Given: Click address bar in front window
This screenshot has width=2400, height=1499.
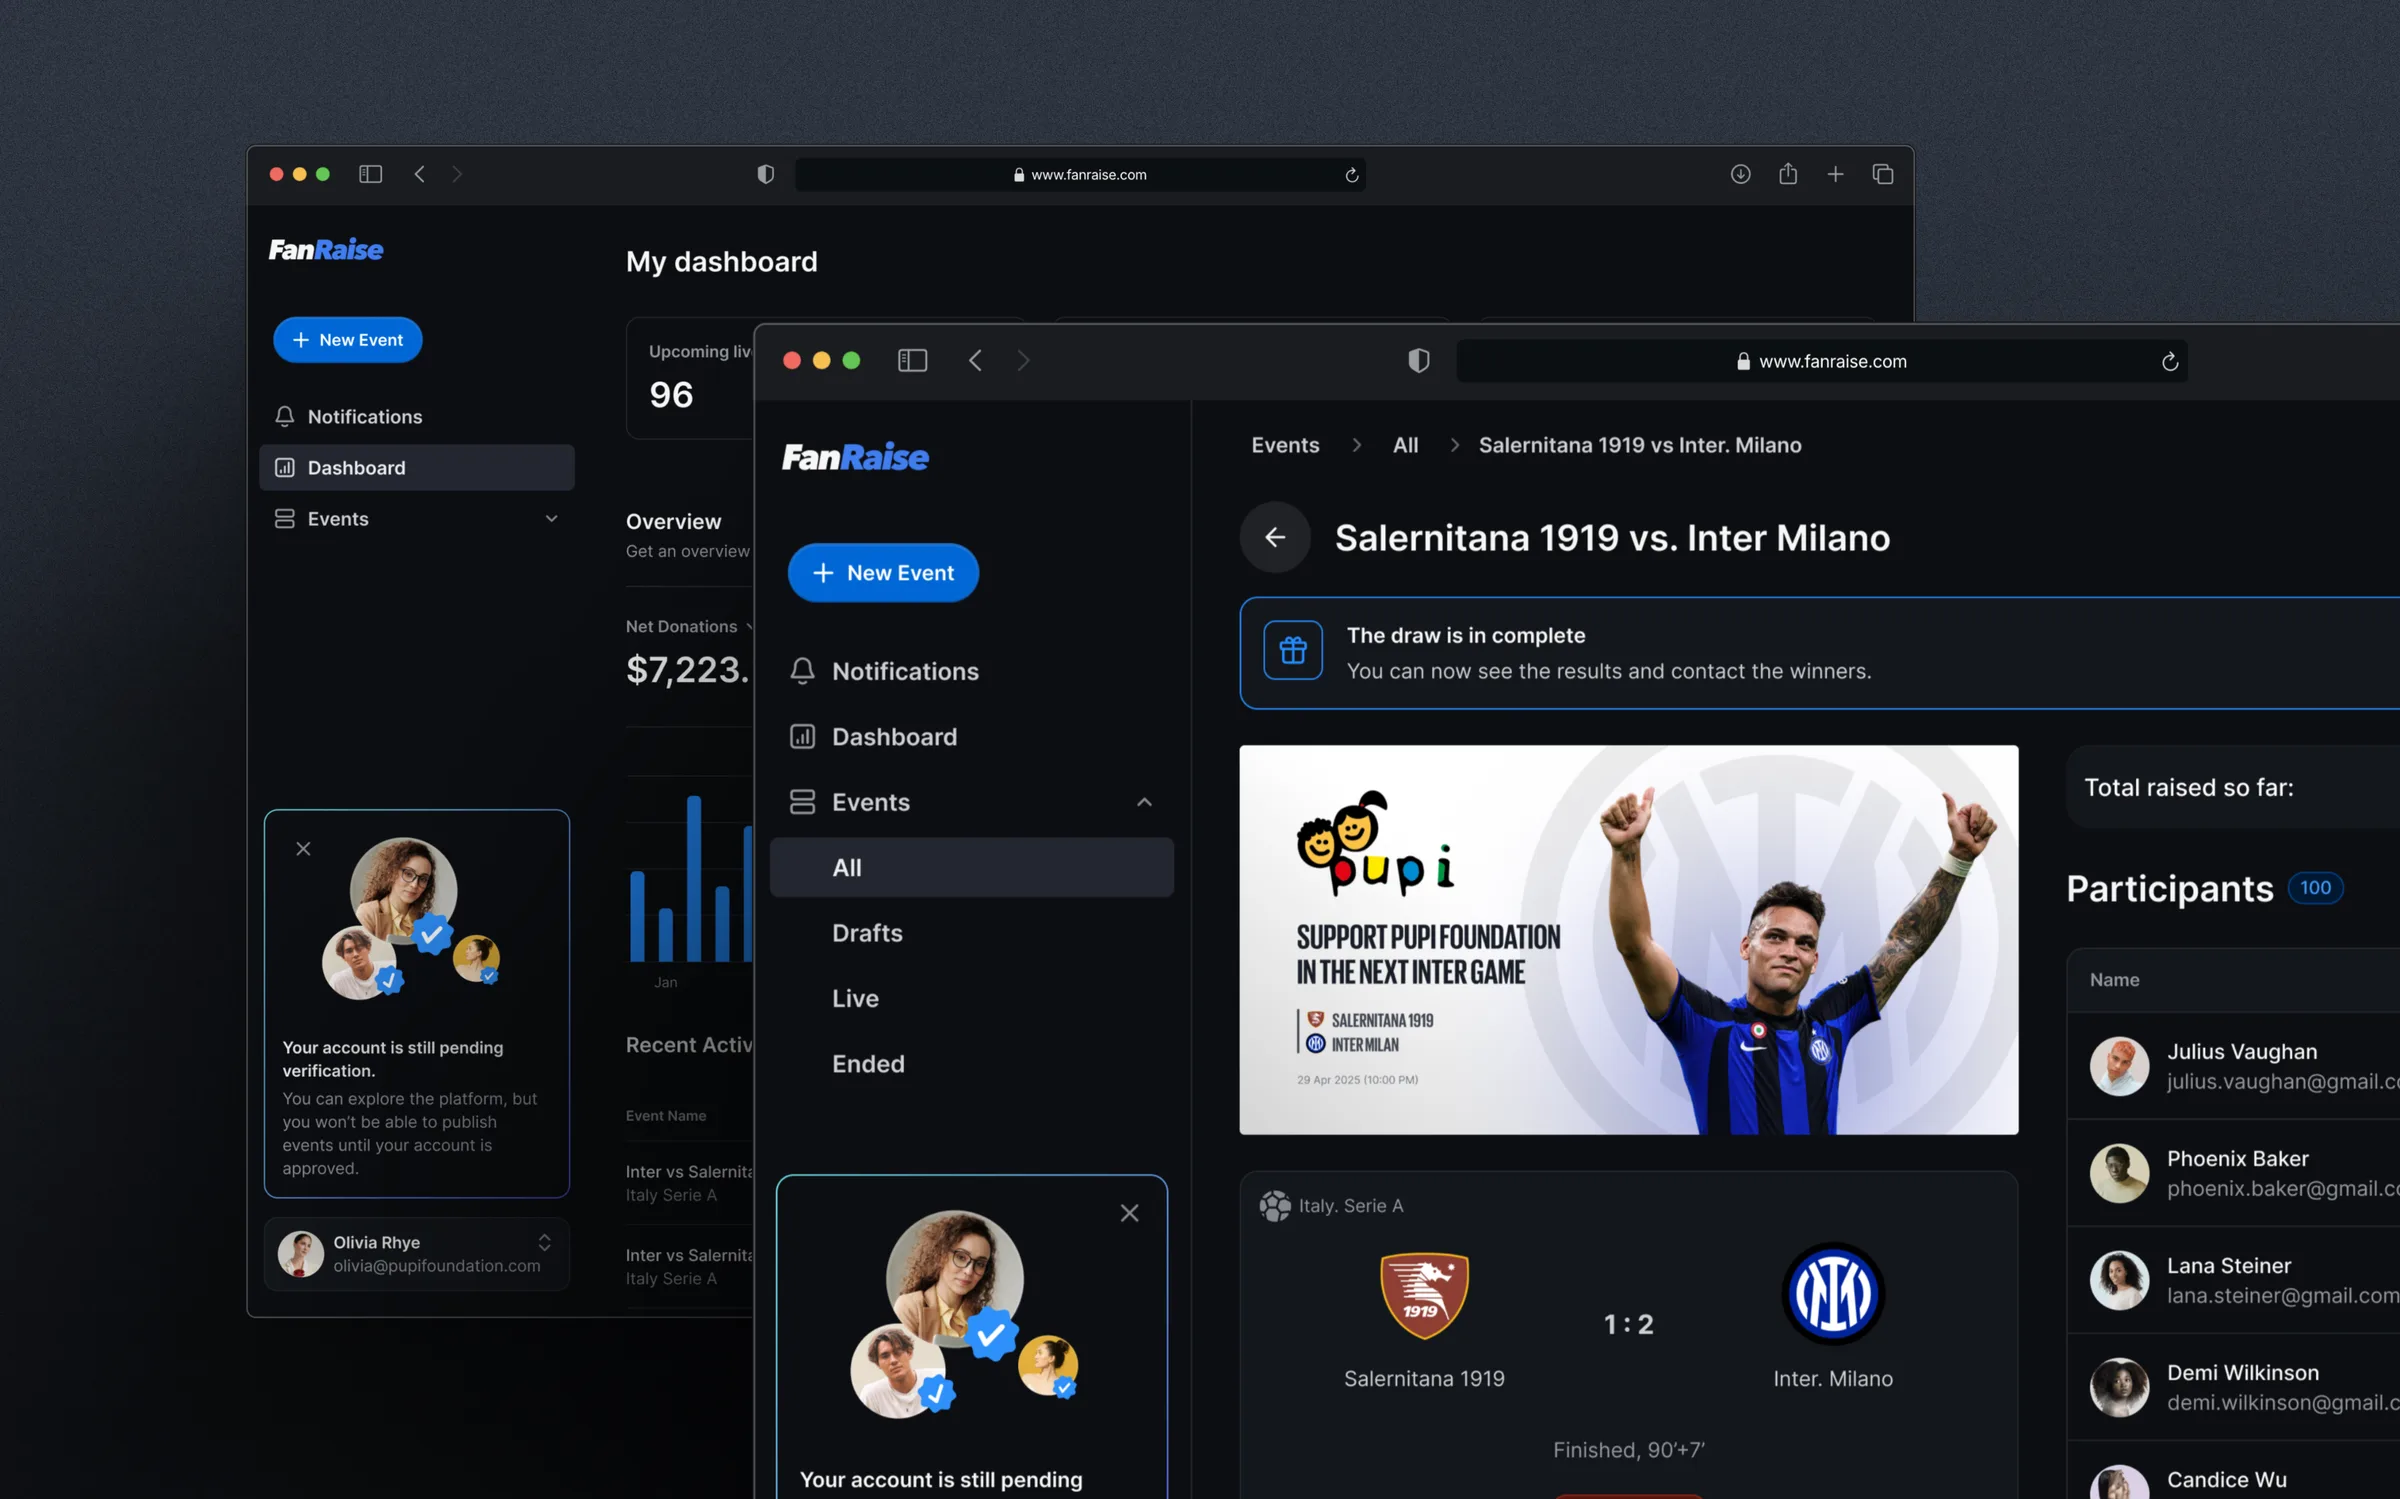Looking at the screenshot, I should (x=1822, y=361).
